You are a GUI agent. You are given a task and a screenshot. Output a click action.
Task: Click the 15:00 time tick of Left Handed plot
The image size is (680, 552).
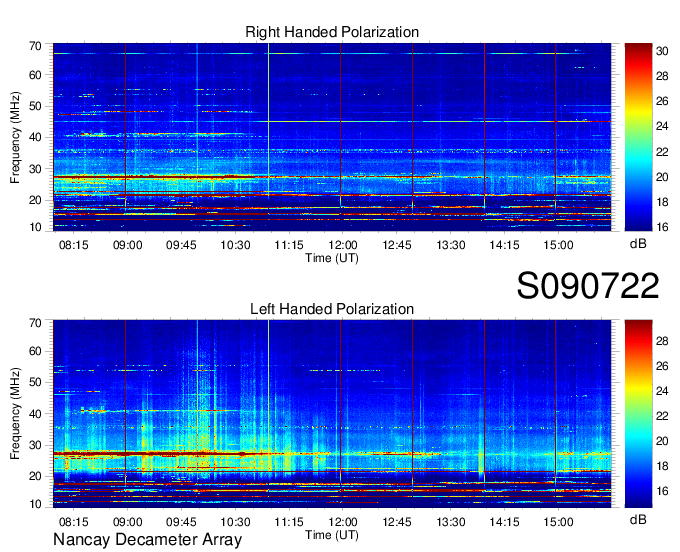point(559,522)
